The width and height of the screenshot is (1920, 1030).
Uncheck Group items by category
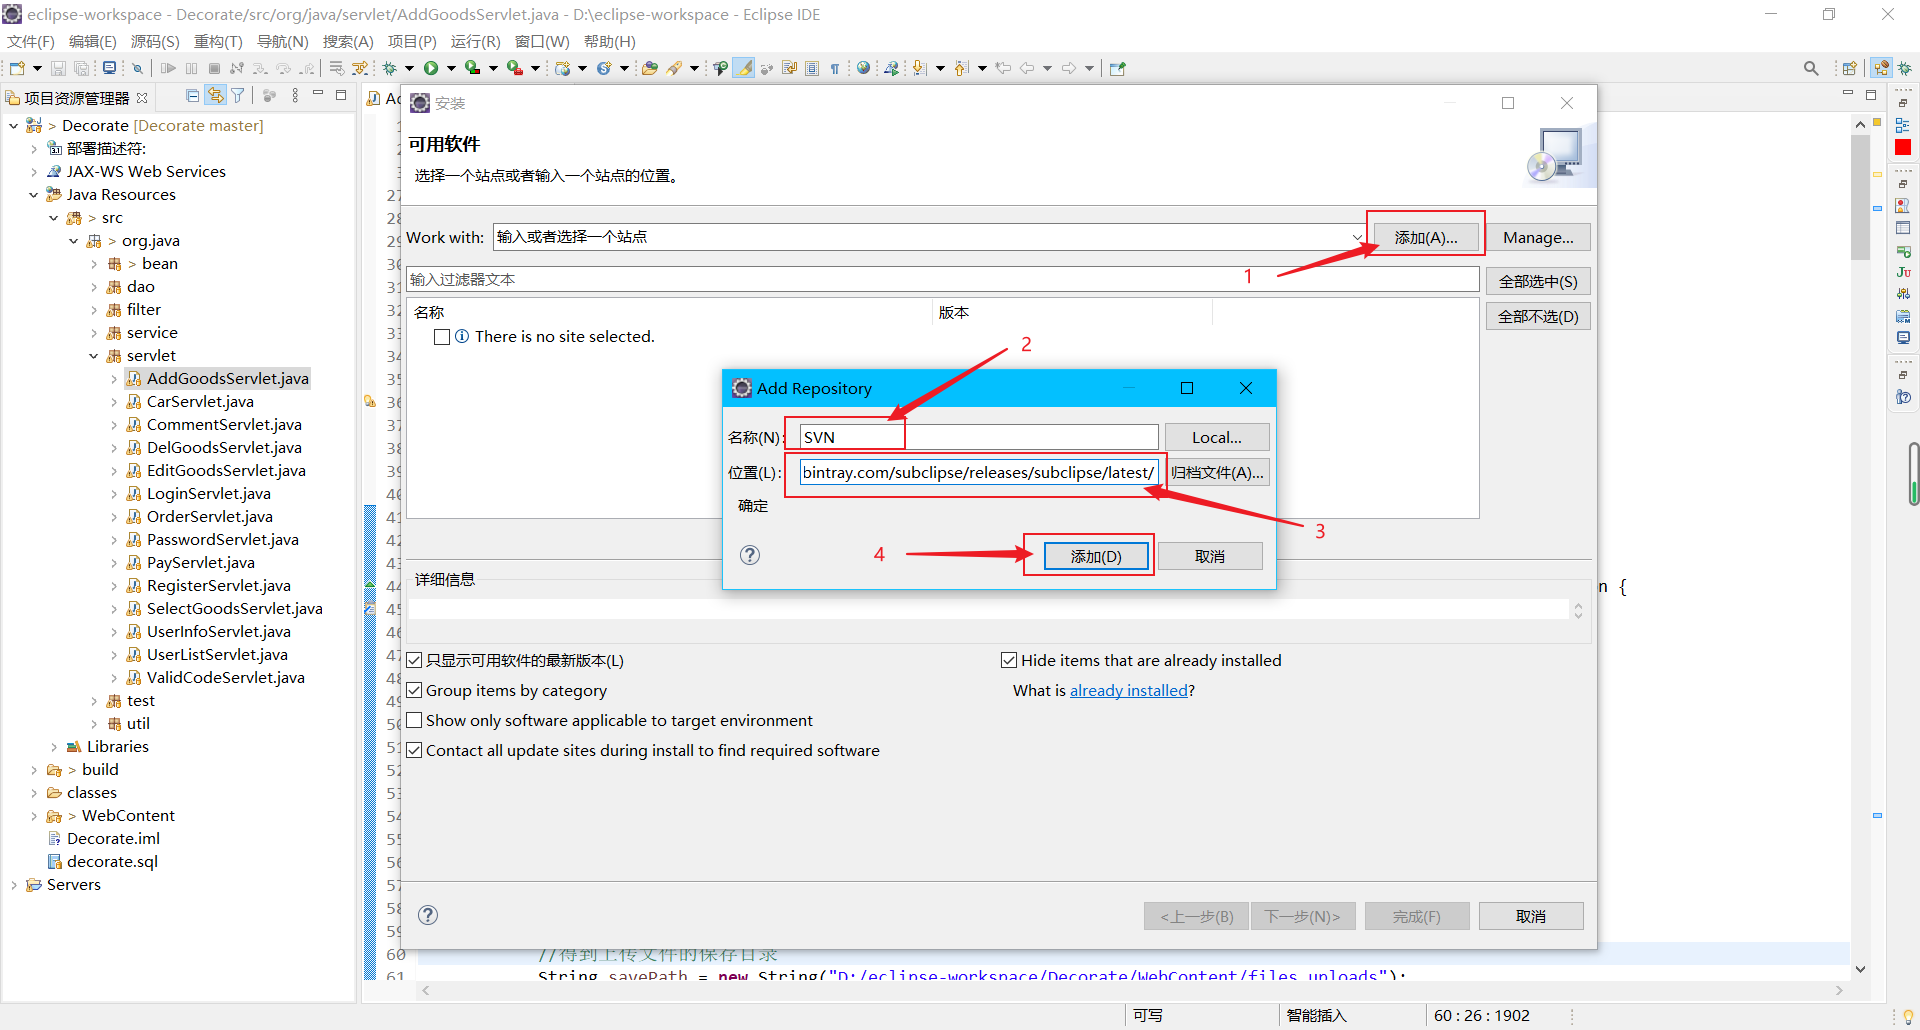[415, 690]
